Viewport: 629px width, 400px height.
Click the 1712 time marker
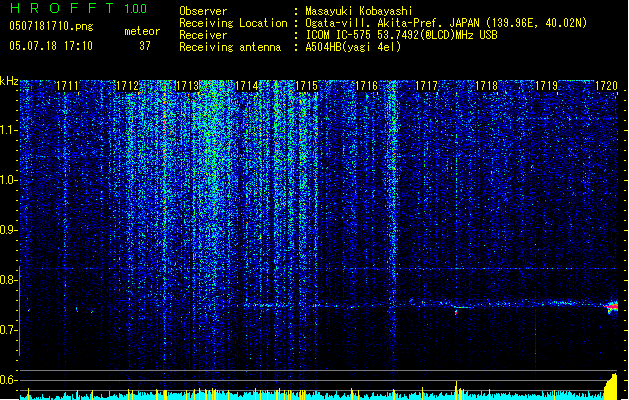(x=127, y=86)
